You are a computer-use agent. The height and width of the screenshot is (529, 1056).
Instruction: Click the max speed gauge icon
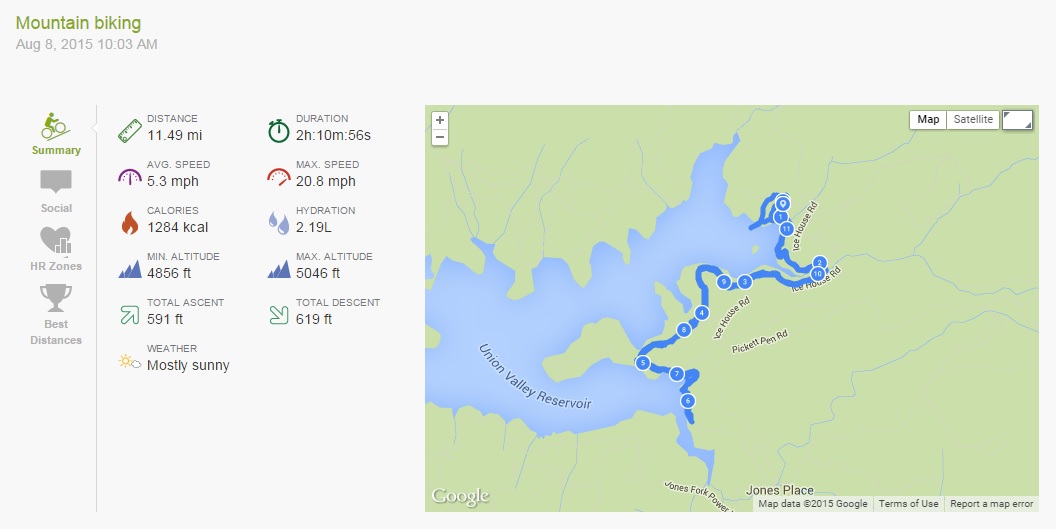click(278, 176)
